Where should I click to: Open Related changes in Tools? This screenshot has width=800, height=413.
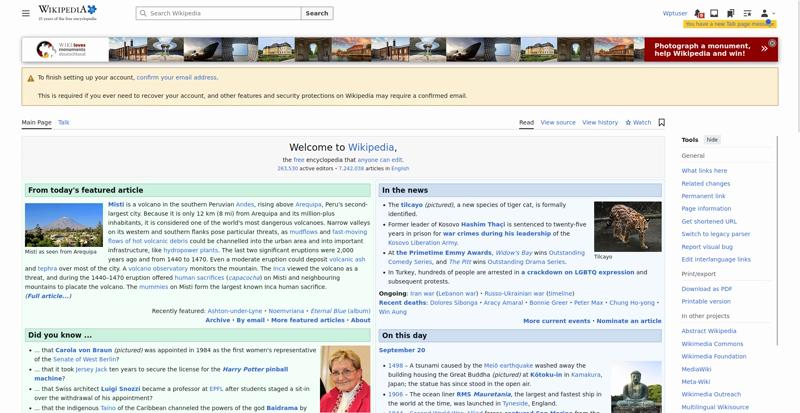[x=706, y=183]
